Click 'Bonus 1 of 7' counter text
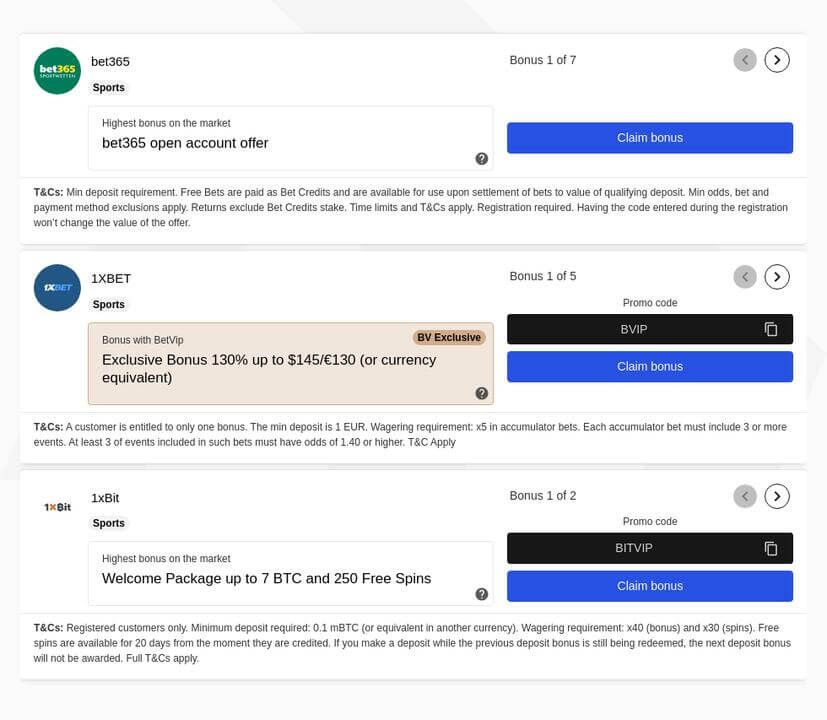This screenshot has height=720, width=827. coord(543,60)
